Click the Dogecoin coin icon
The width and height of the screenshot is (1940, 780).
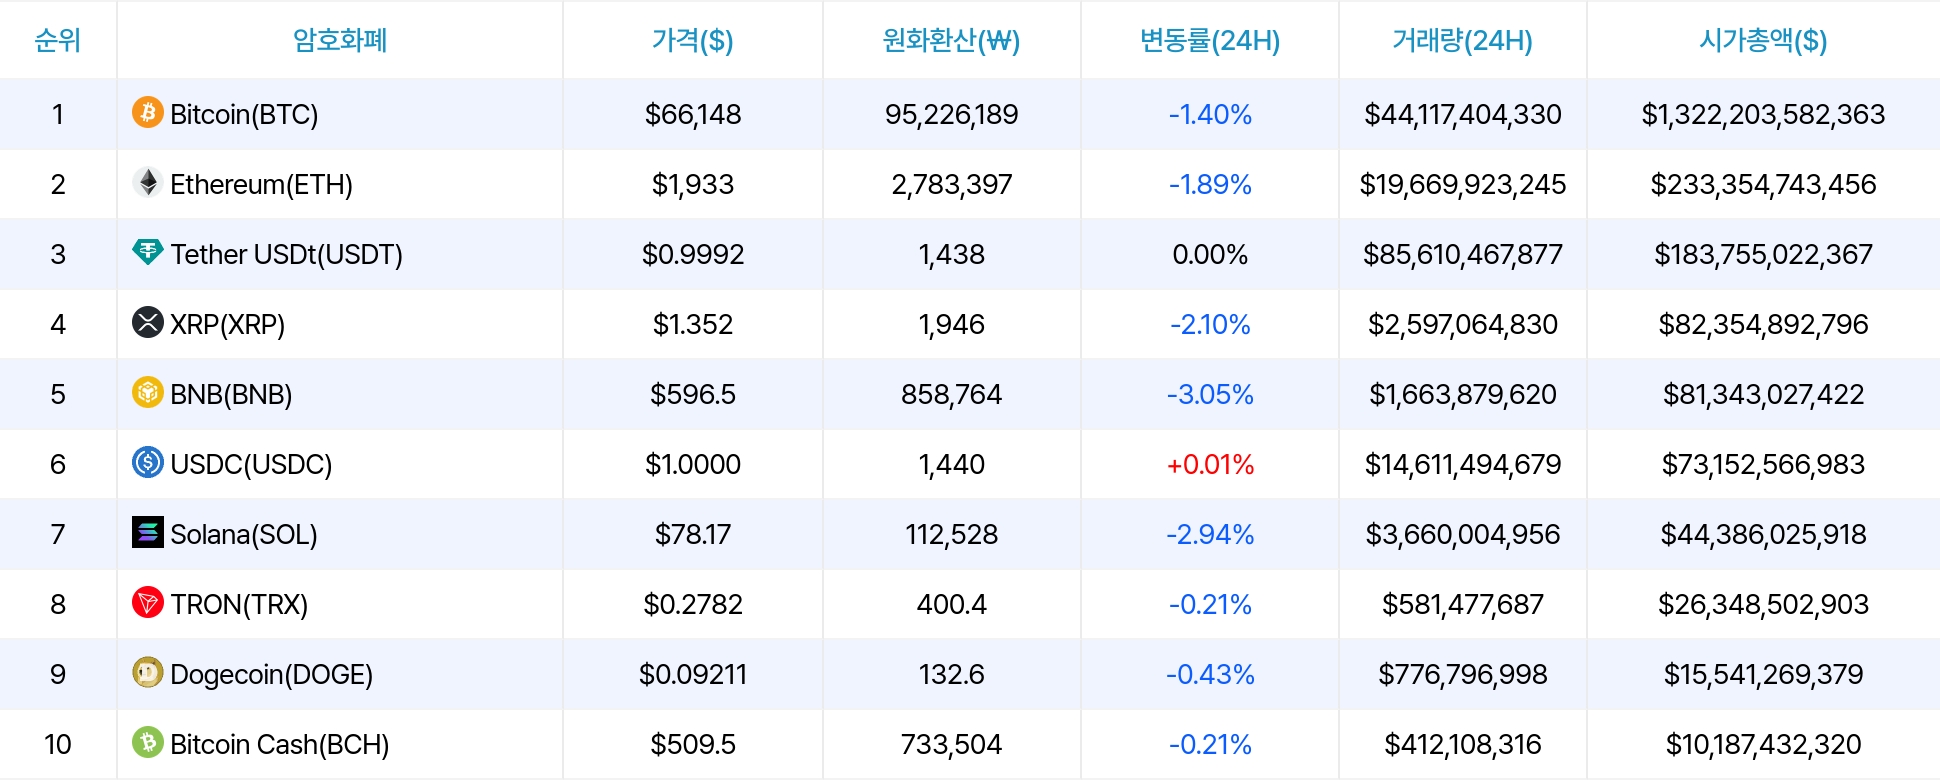[x=148, y=672]
